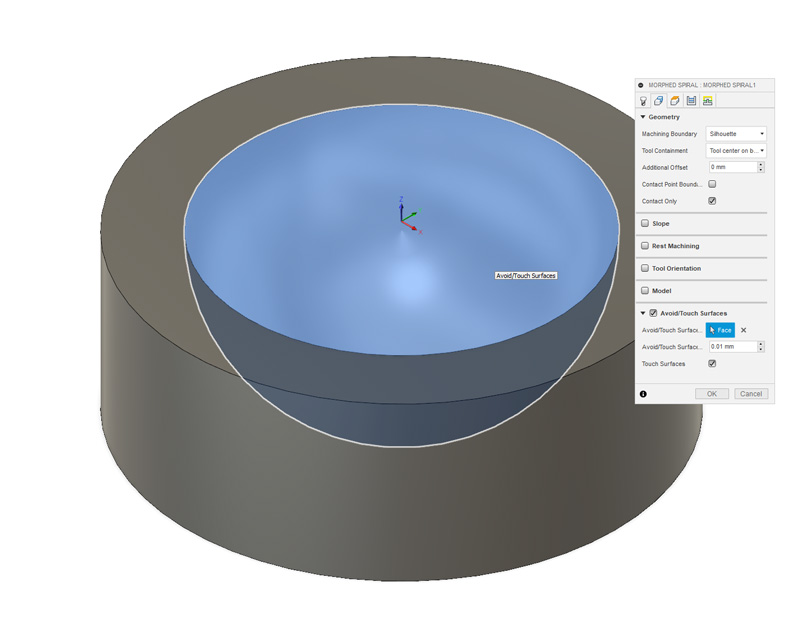The width and height of the screenshot is (800, 640).
Task: Collapse the Geometry section
Action: pos(643,117)
